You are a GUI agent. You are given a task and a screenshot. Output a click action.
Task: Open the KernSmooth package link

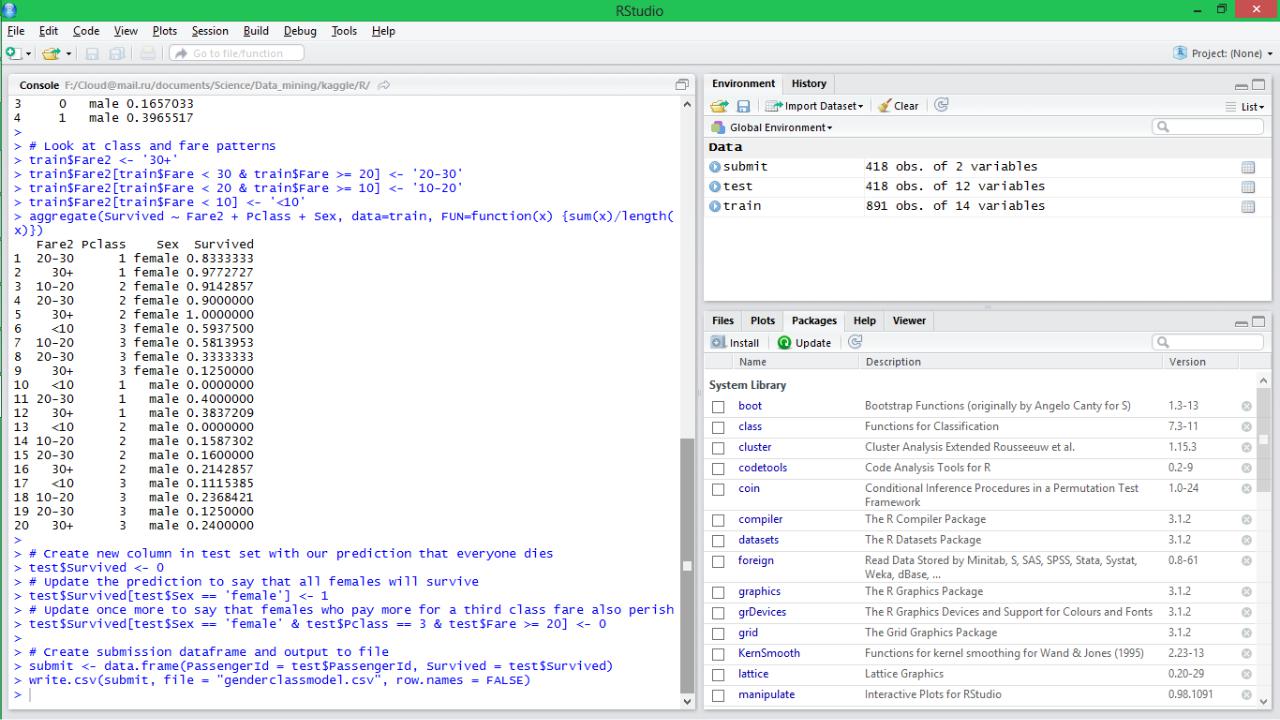click(x=769, y=653)
